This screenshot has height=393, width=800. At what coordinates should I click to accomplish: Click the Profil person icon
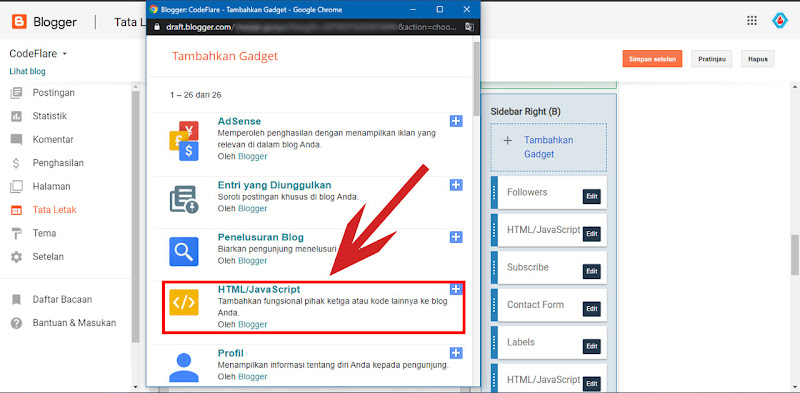pos(184,367)
